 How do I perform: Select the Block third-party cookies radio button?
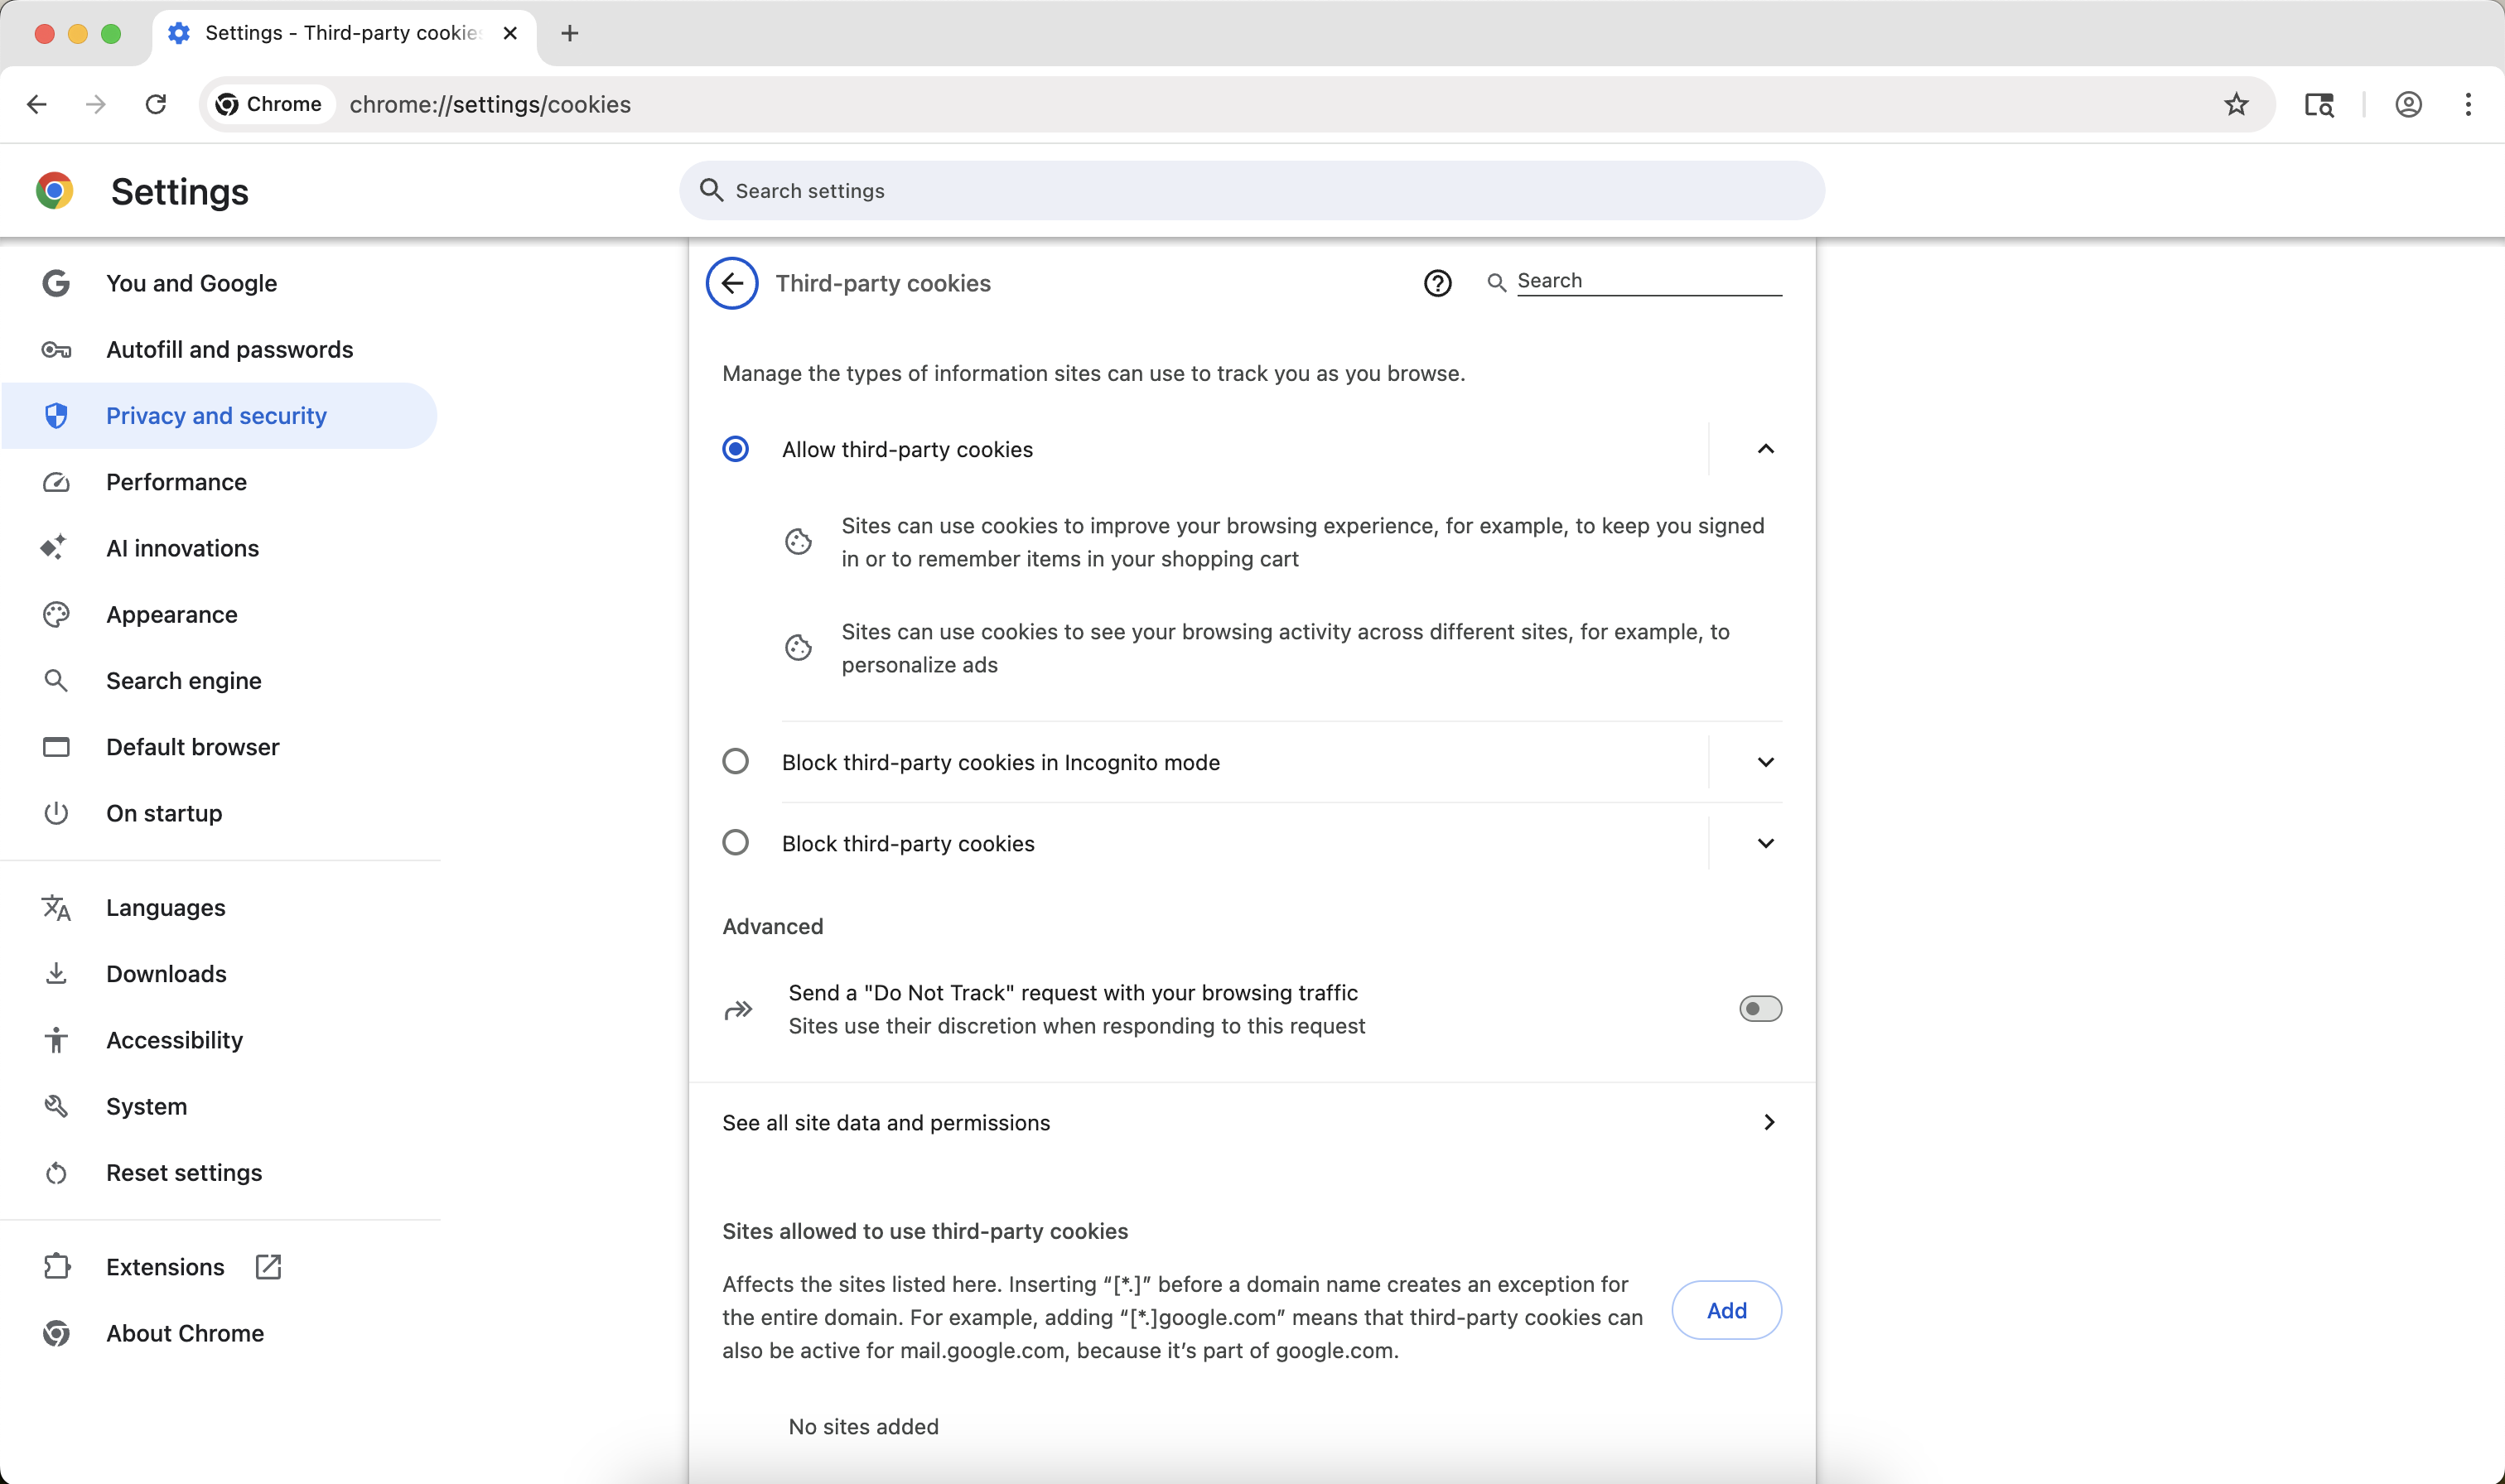point(735,843)
